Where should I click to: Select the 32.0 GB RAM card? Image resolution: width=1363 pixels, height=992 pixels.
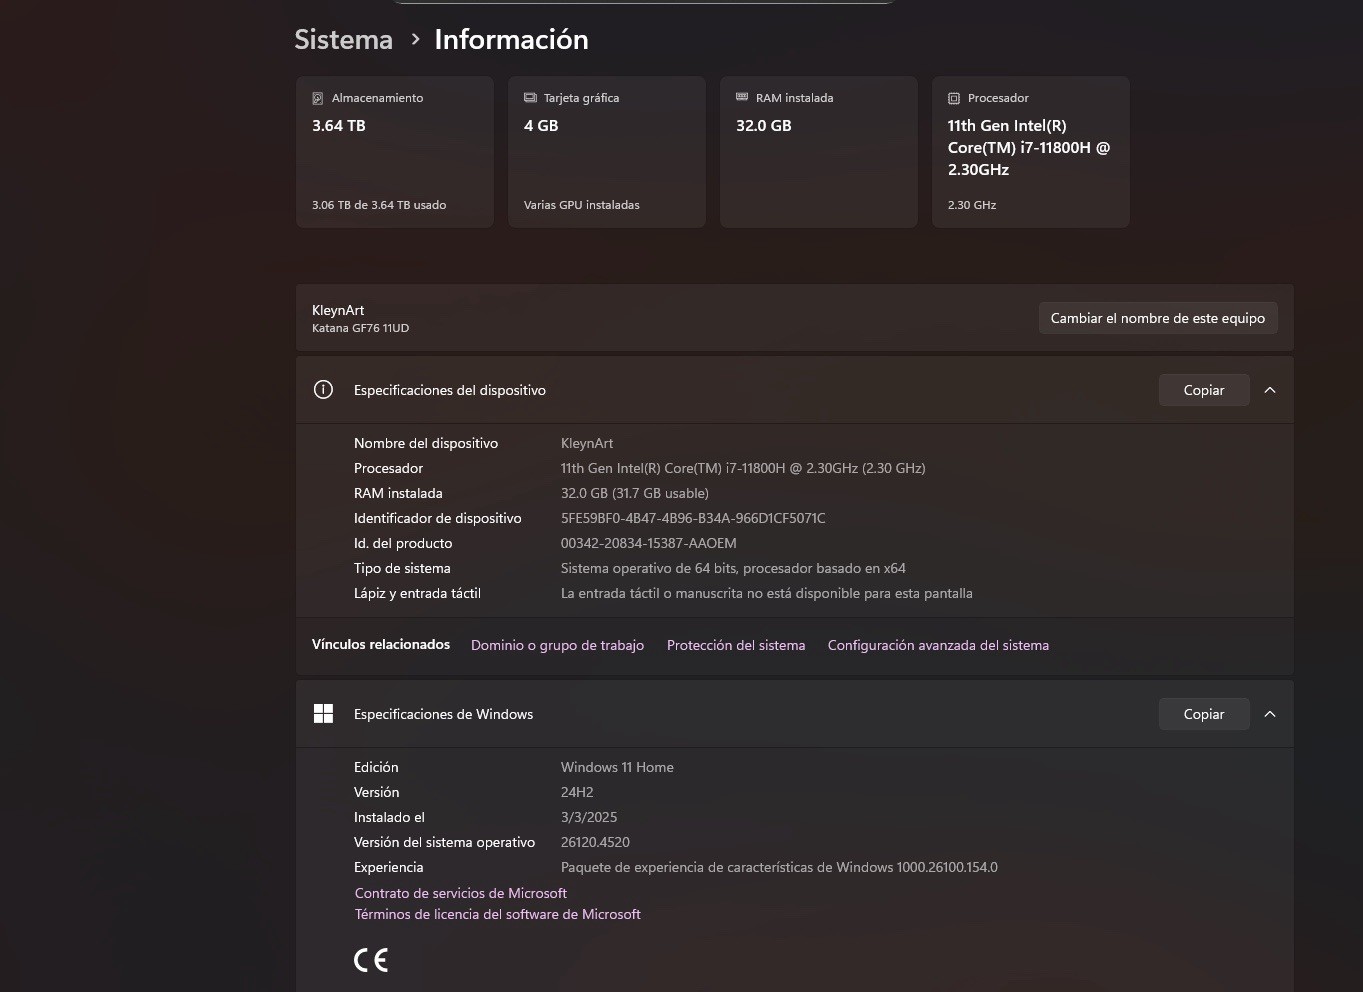[819, 152]
